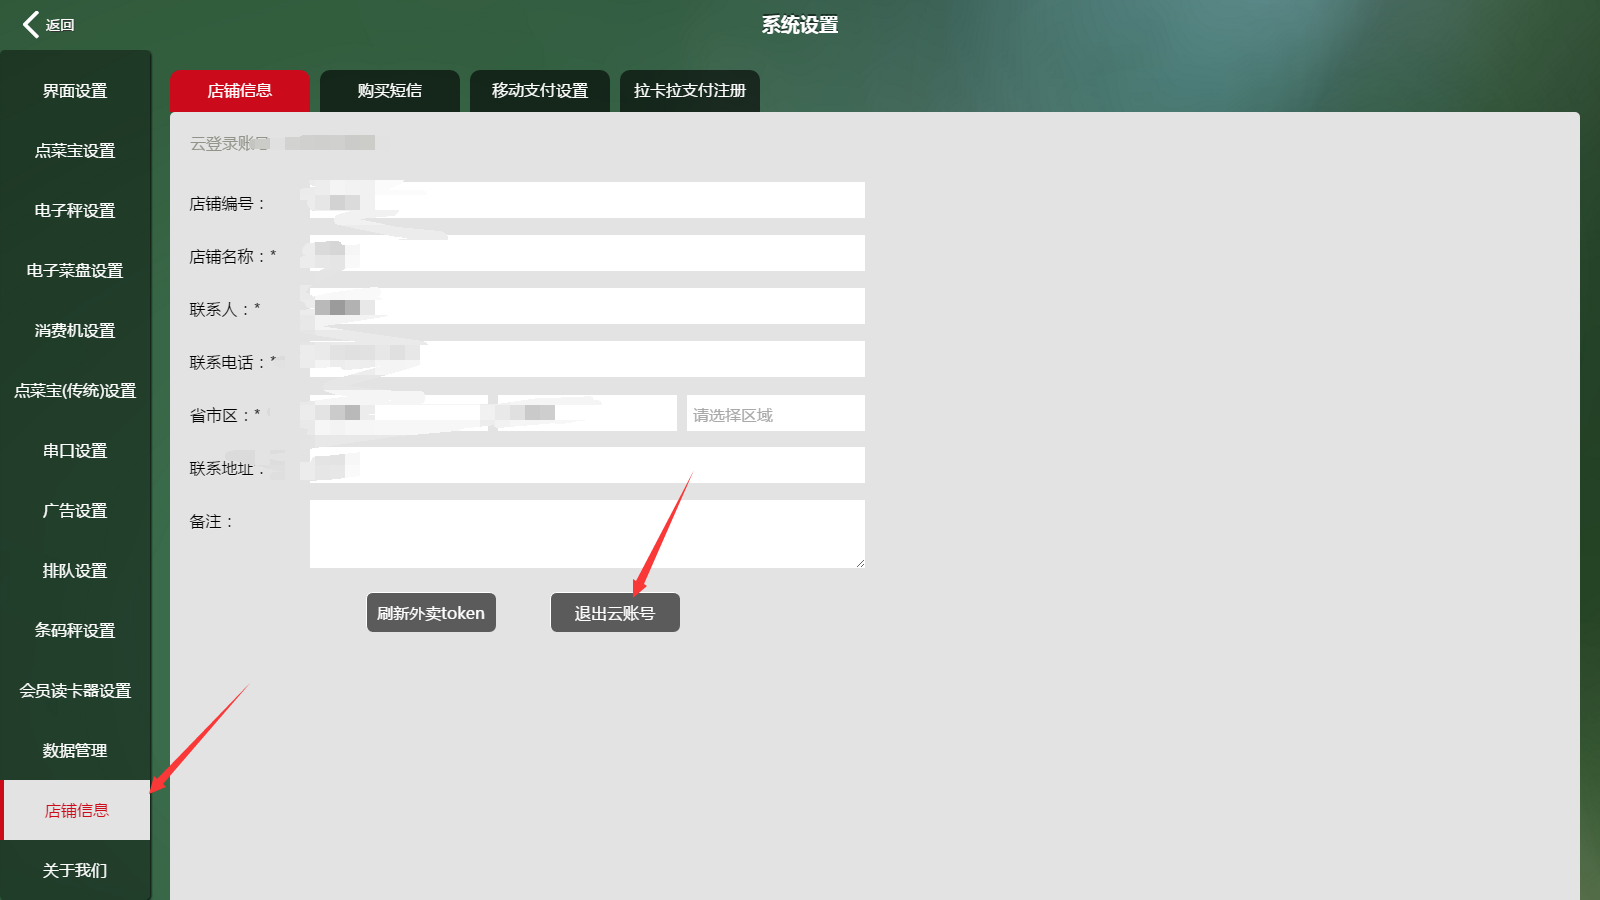Select 数据管理 sidebar entry
The image size is (1600, 900).
point(75,751)
